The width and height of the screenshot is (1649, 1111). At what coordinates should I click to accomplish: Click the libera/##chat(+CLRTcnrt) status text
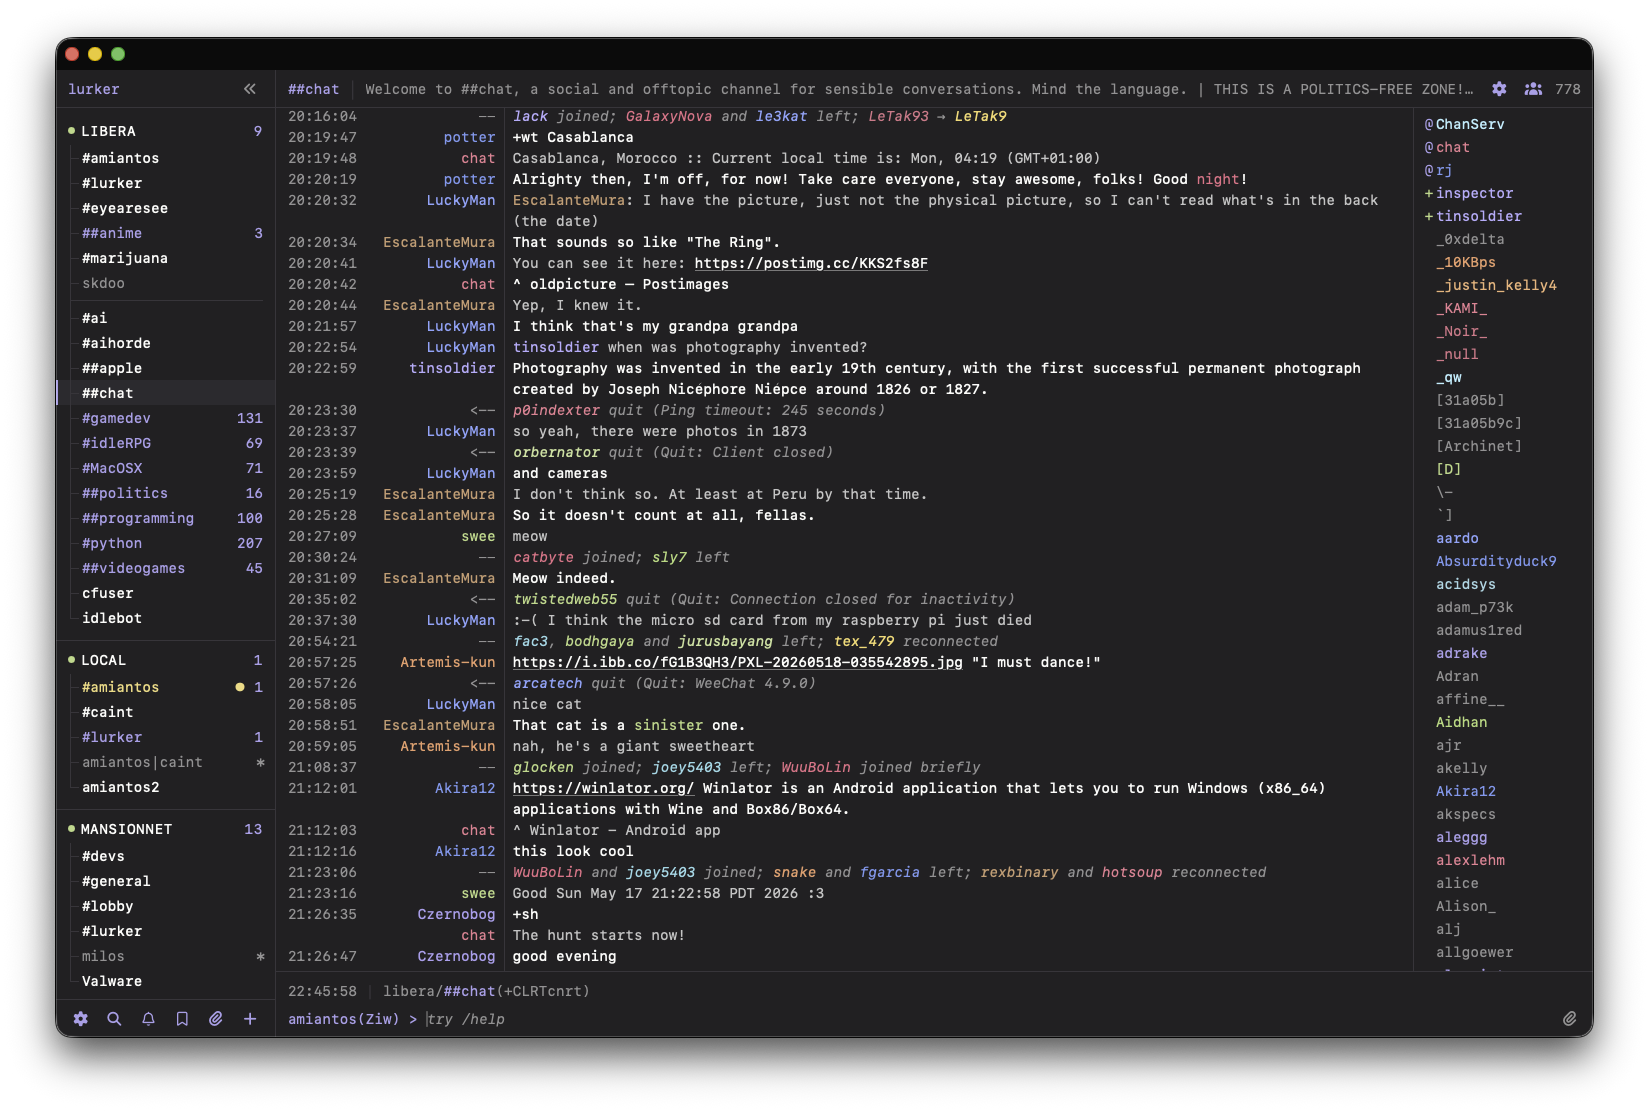coord(486,991)
